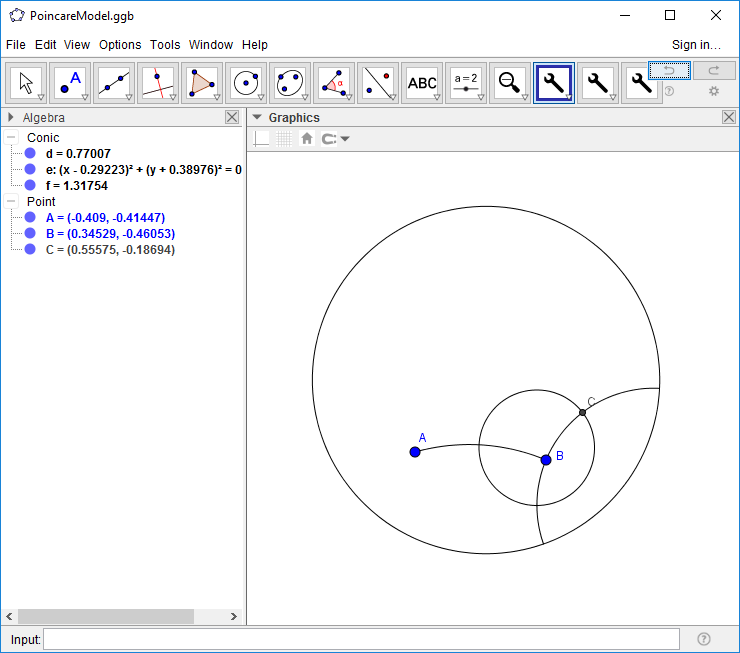The width and height of the screenshot is (740, 653).
Task: Expand the Algebra view style bar
Action: (x=11, y=117)
